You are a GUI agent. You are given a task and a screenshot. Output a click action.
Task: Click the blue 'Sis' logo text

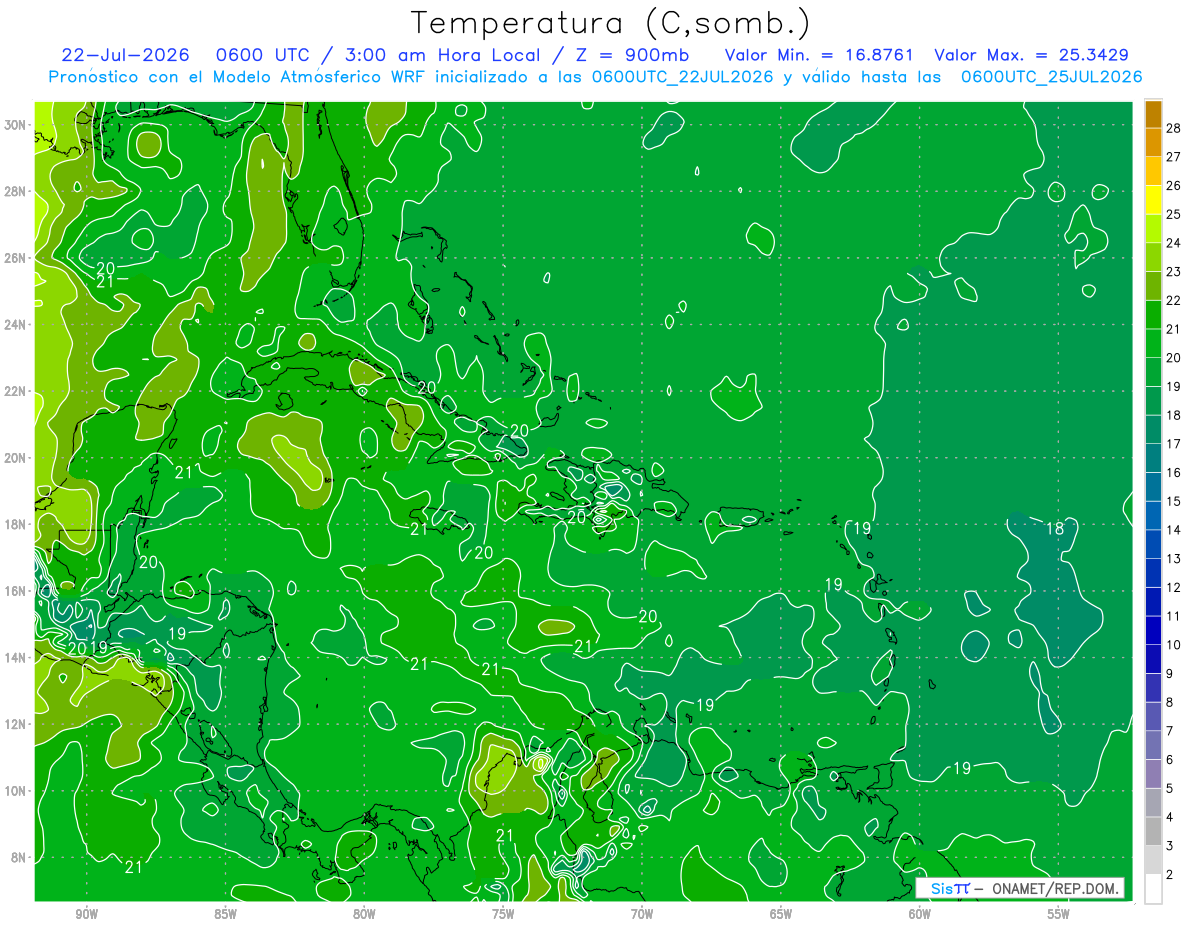tap(942, 888)
